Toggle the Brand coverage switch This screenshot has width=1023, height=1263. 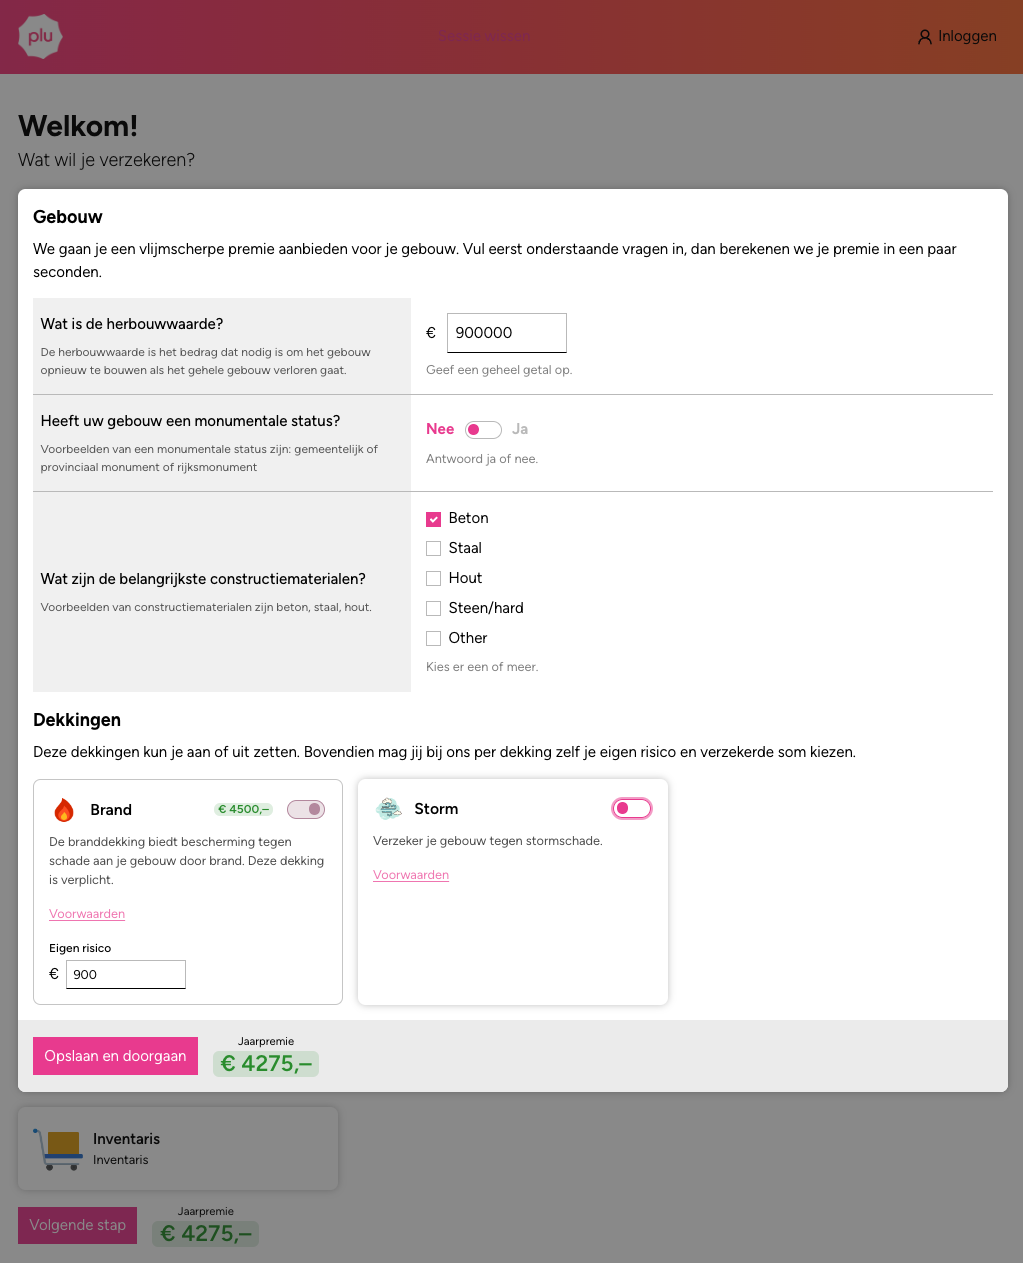(306, 809)
